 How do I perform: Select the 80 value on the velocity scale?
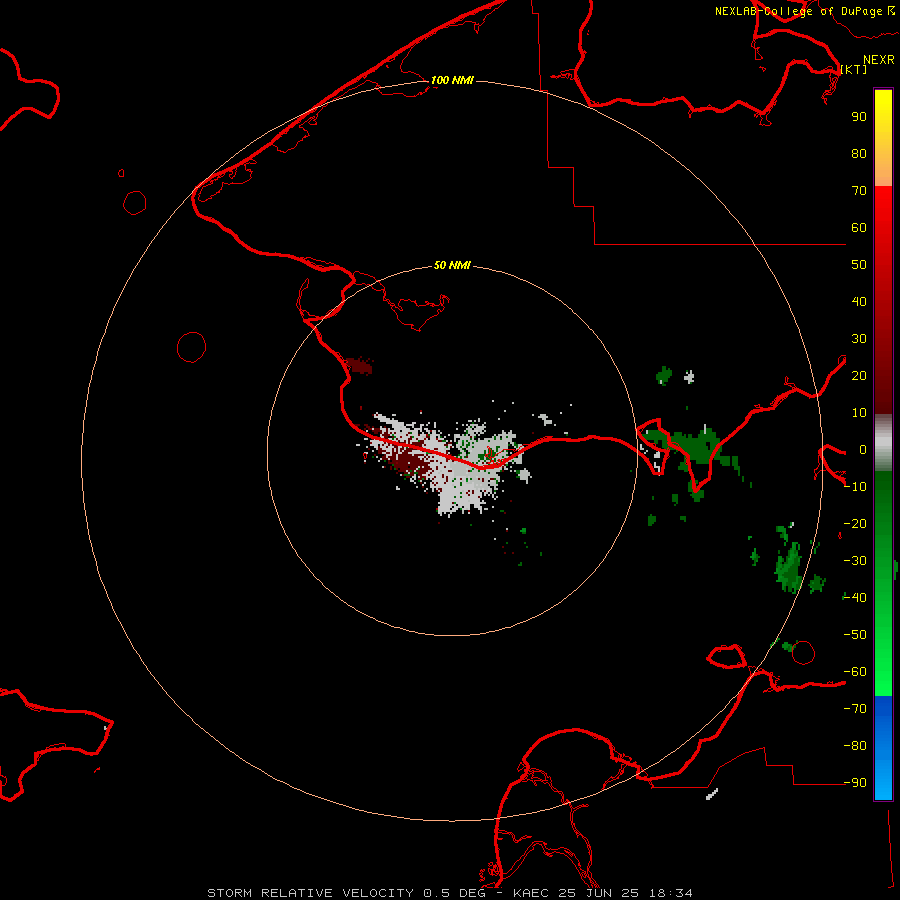(x=859, y=153)
